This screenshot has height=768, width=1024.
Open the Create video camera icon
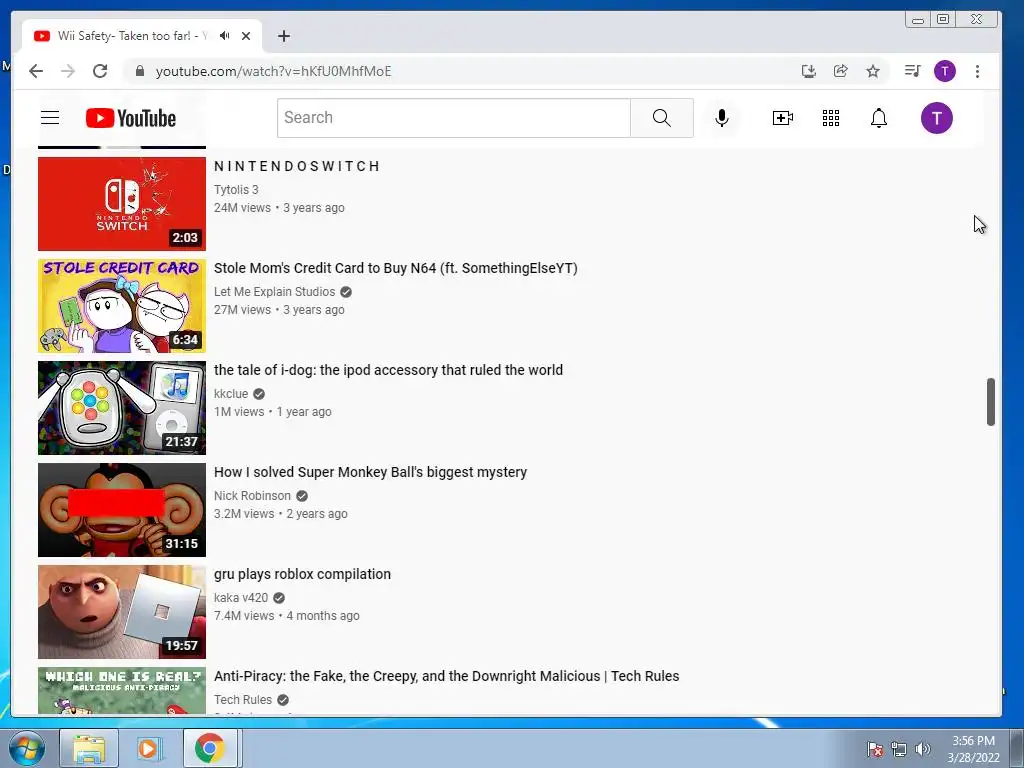782,118
